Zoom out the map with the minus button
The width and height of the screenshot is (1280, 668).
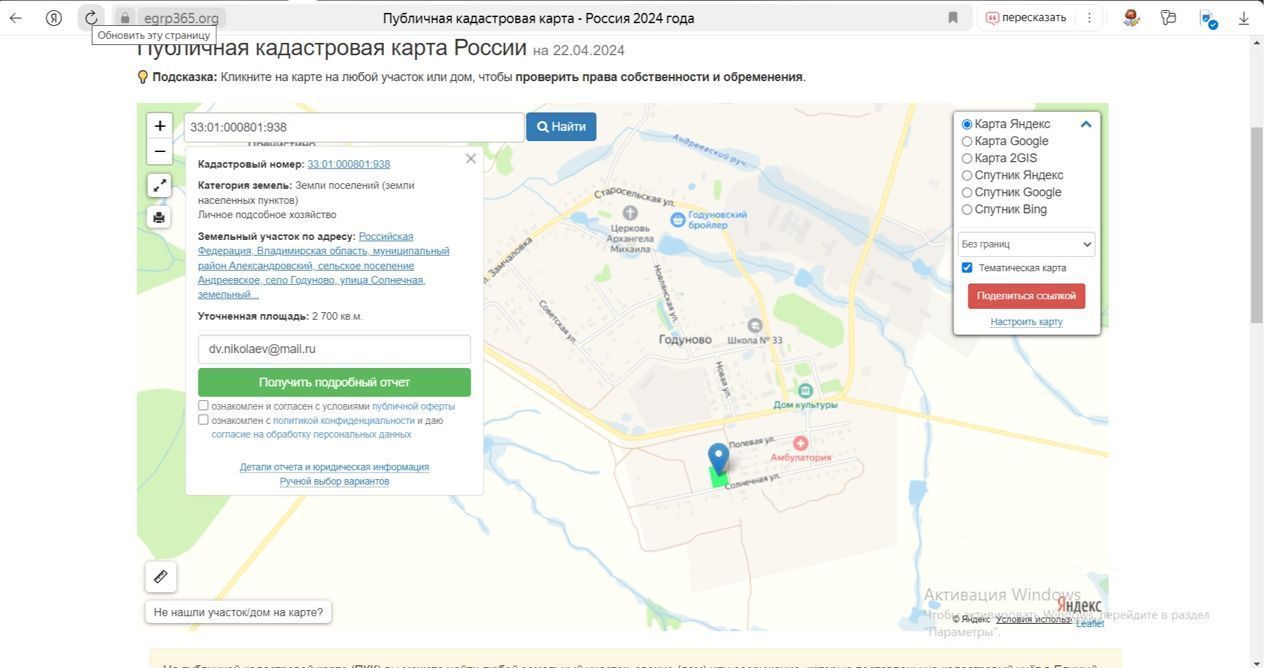(x=159, y=151)
